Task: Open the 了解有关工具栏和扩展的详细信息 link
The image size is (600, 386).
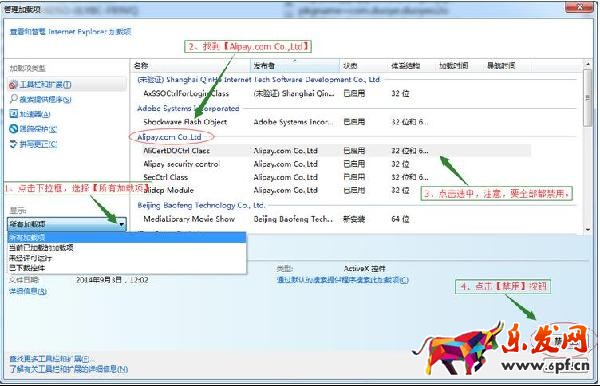Action: (69, 369)
